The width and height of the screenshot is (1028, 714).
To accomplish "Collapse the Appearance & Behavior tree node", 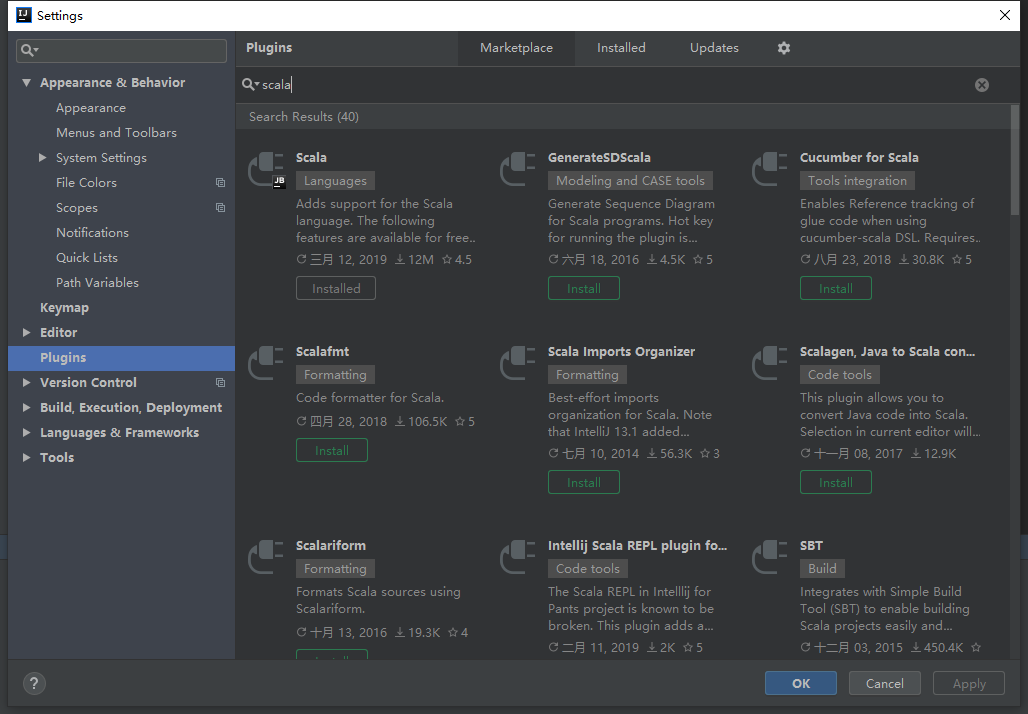I will (x=26, y=83).
